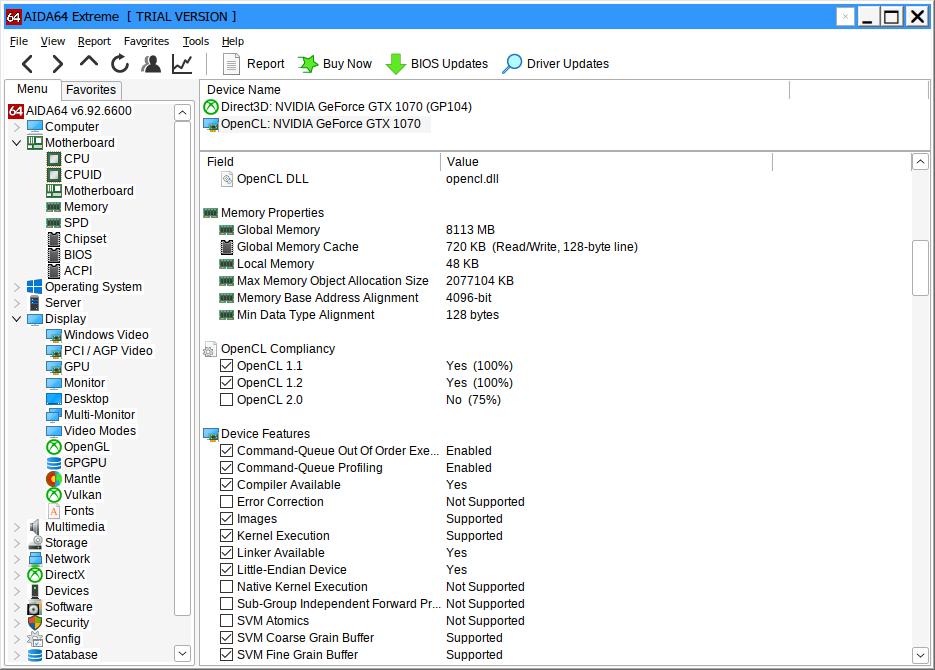Toggle the Compiler Available checkbox

pos(227,485)
